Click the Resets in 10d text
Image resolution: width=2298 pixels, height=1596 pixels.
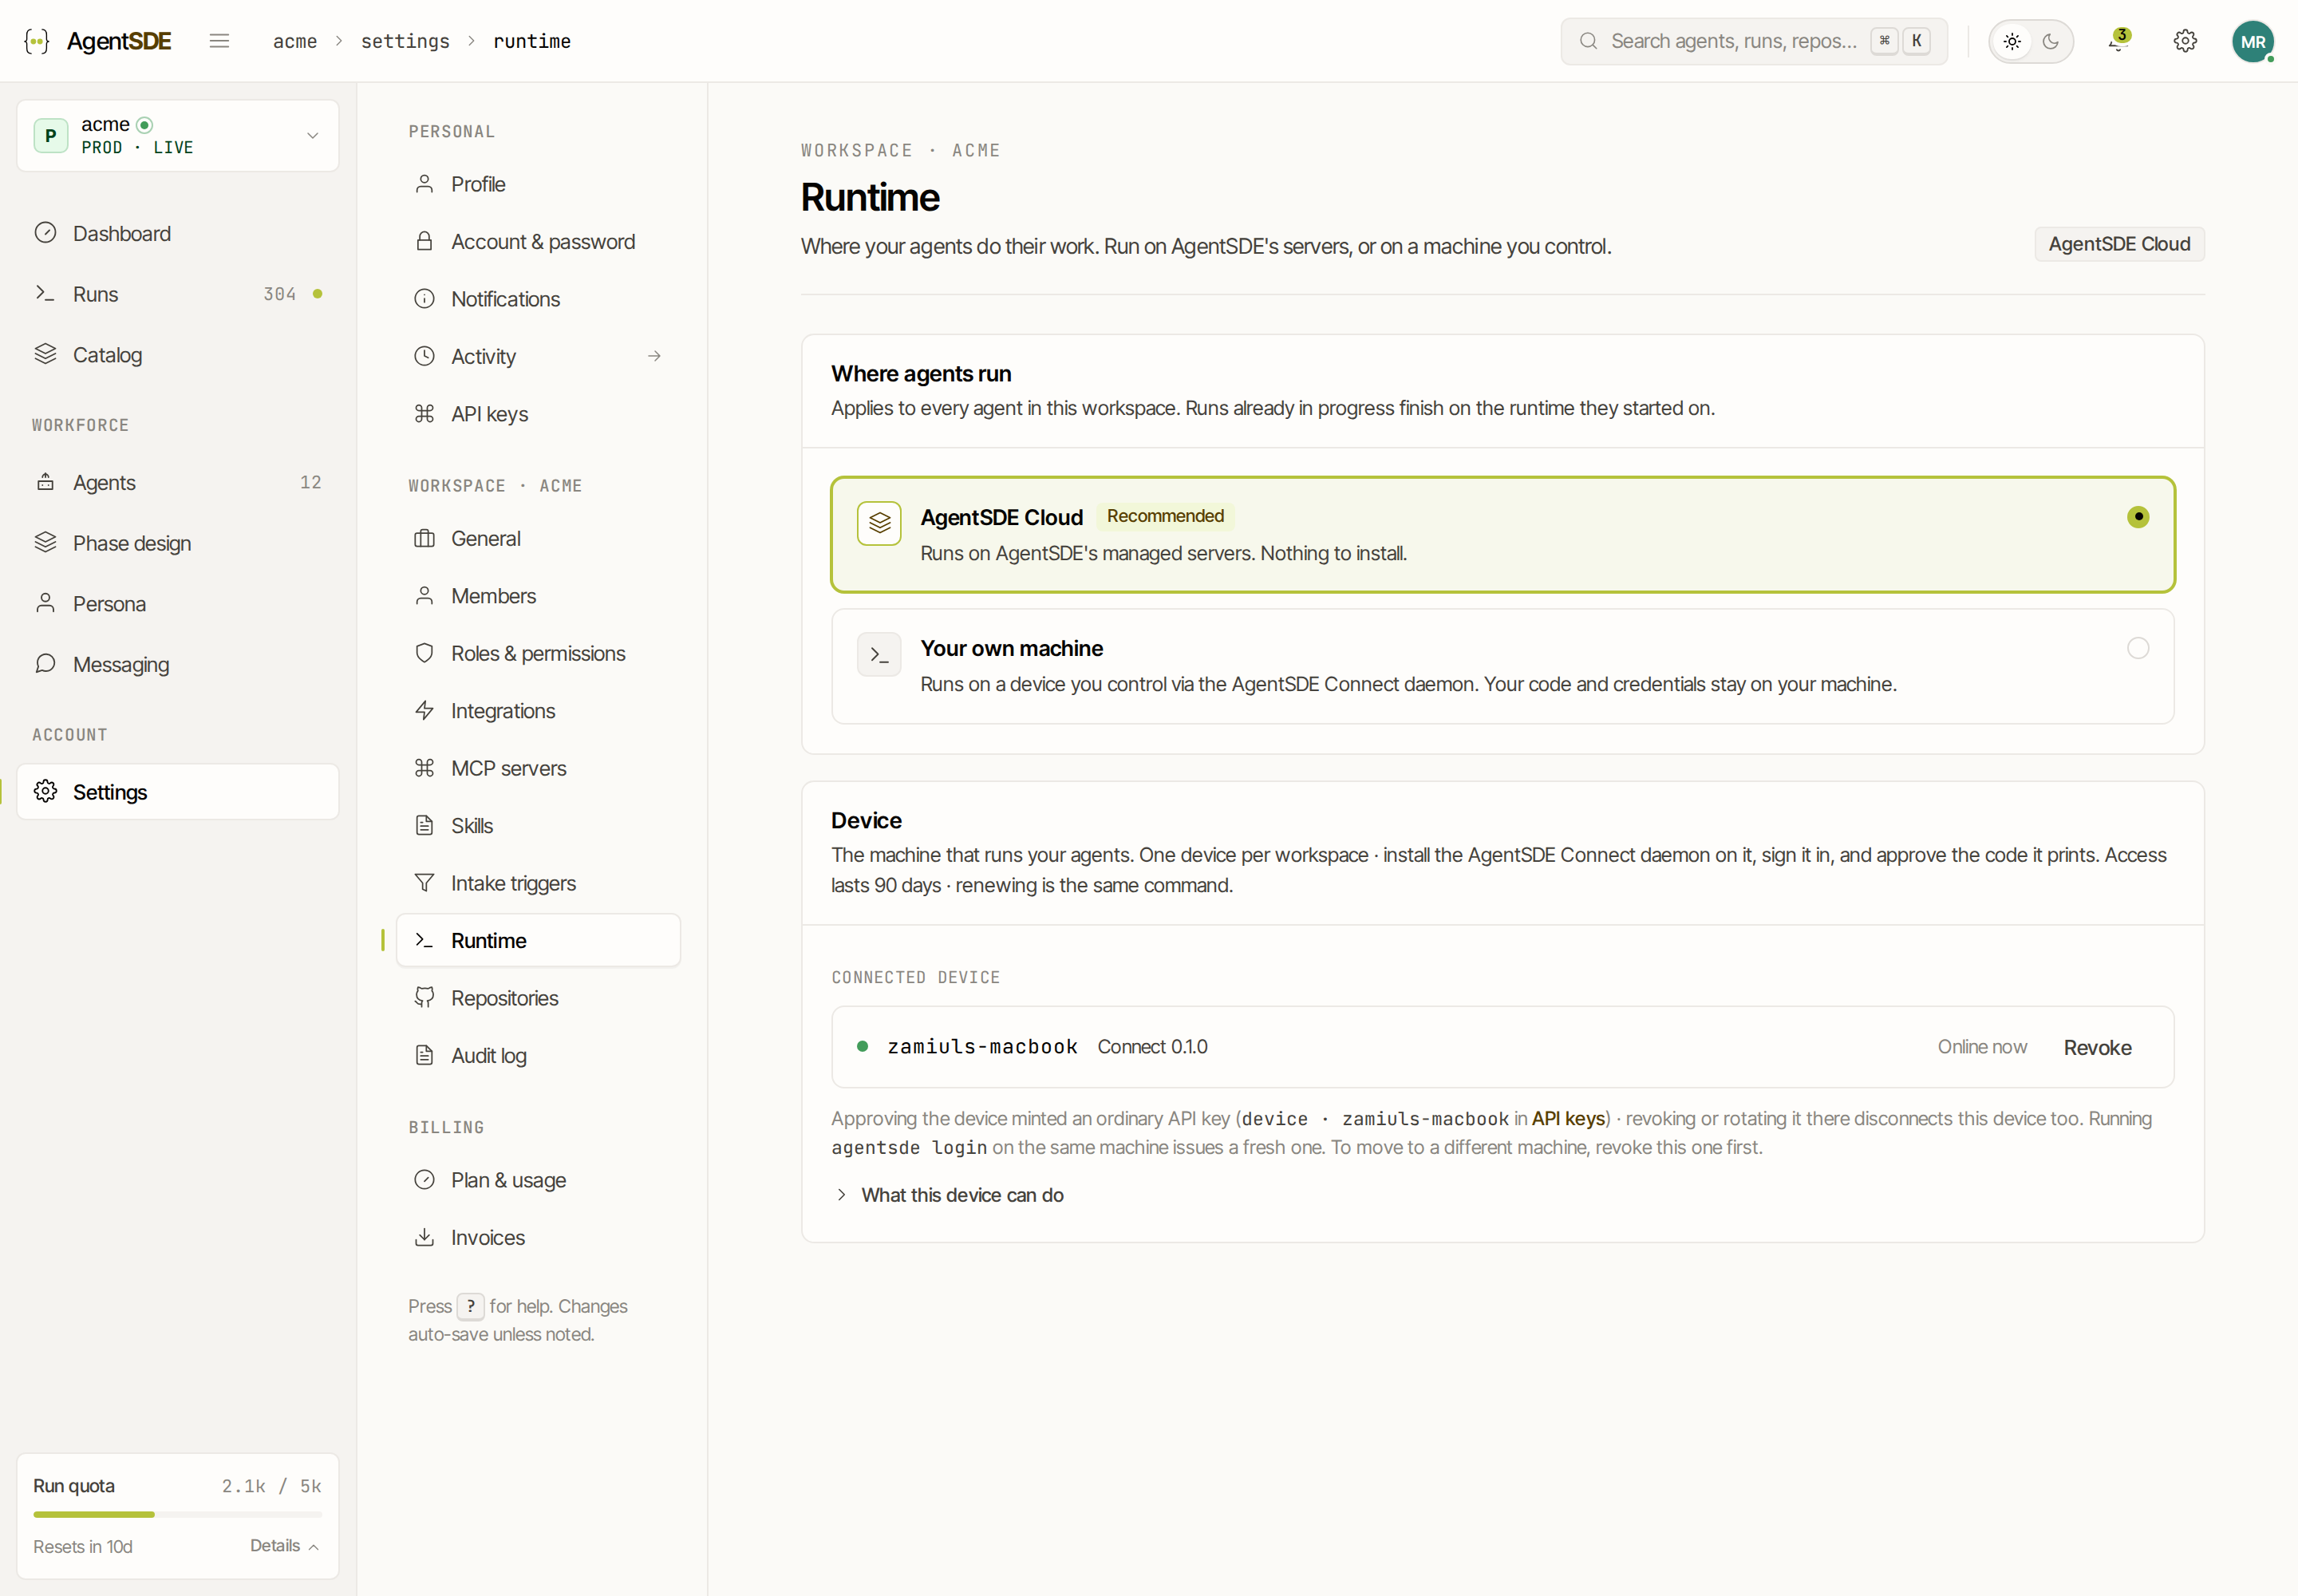(83, 1546)
